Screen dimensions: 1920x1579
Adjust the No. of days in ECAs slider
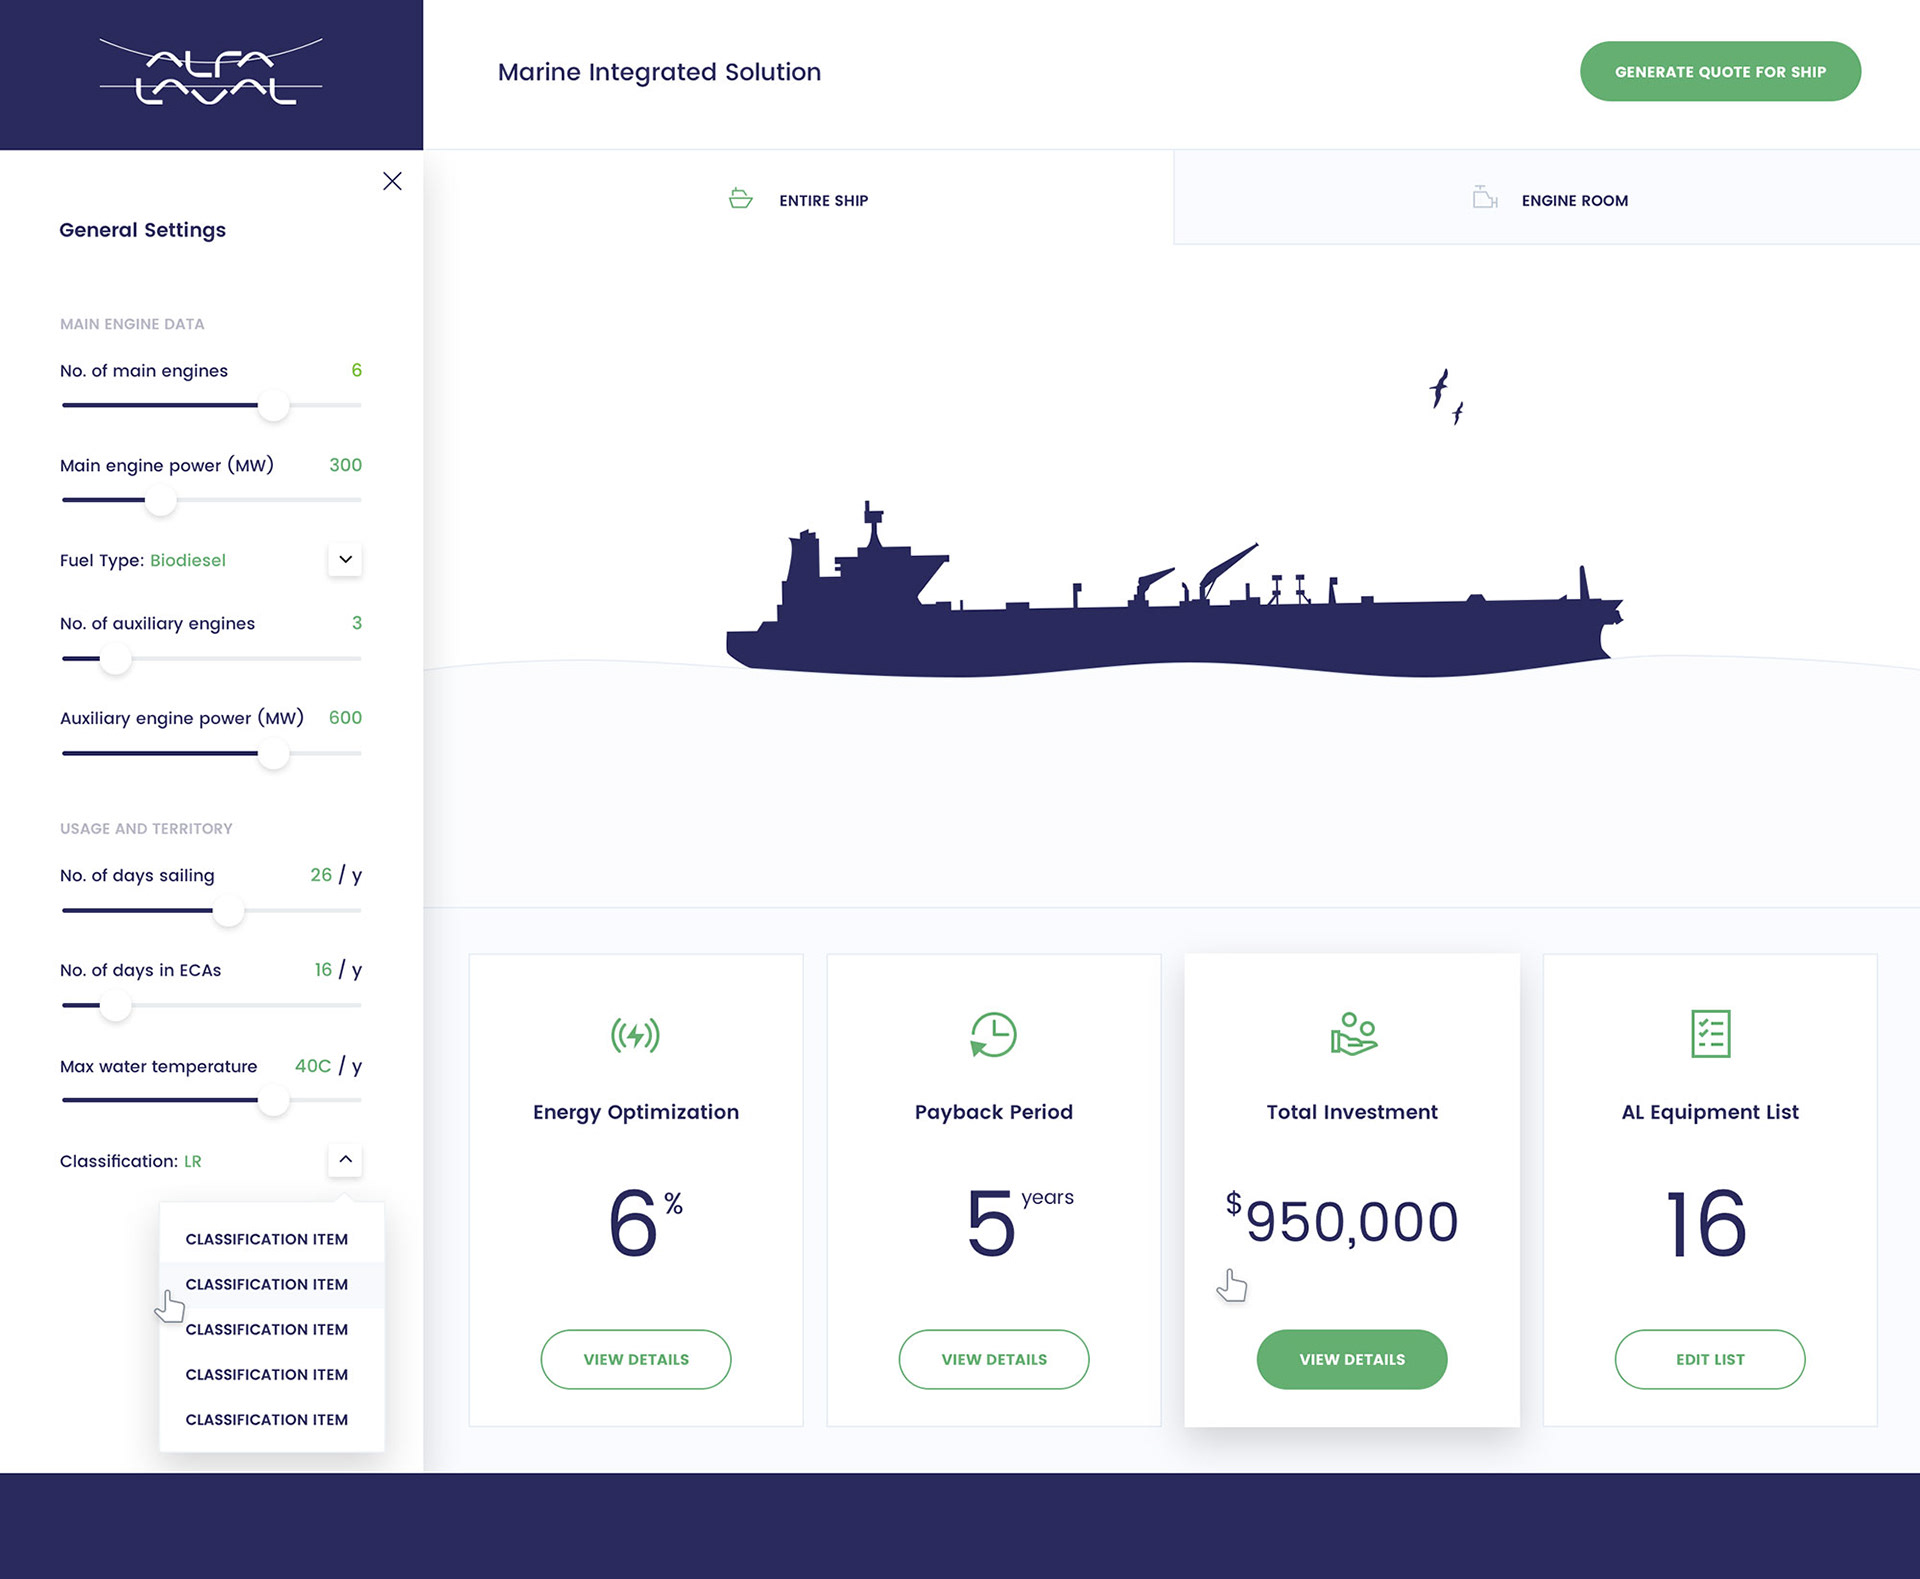pyautogui.click(x=116, y=1005)
